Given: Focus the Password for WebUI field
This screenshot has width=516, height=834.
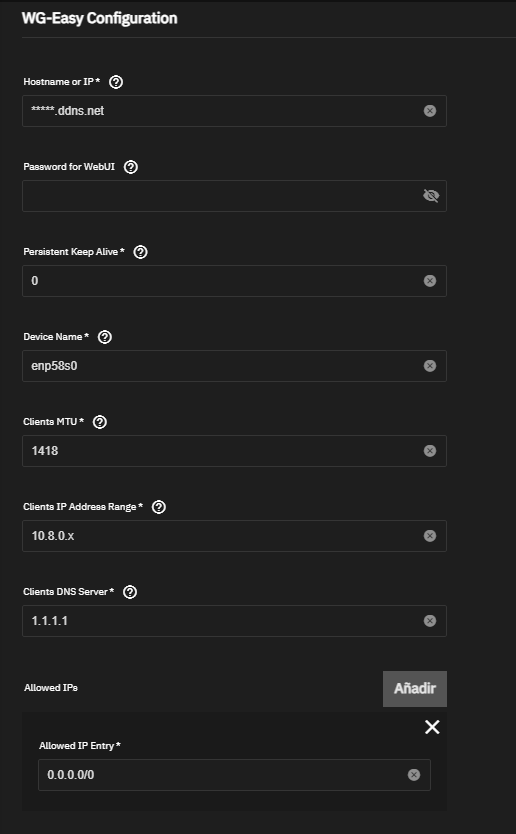Looking at the screenshot, I should click(x=221, y=196).
